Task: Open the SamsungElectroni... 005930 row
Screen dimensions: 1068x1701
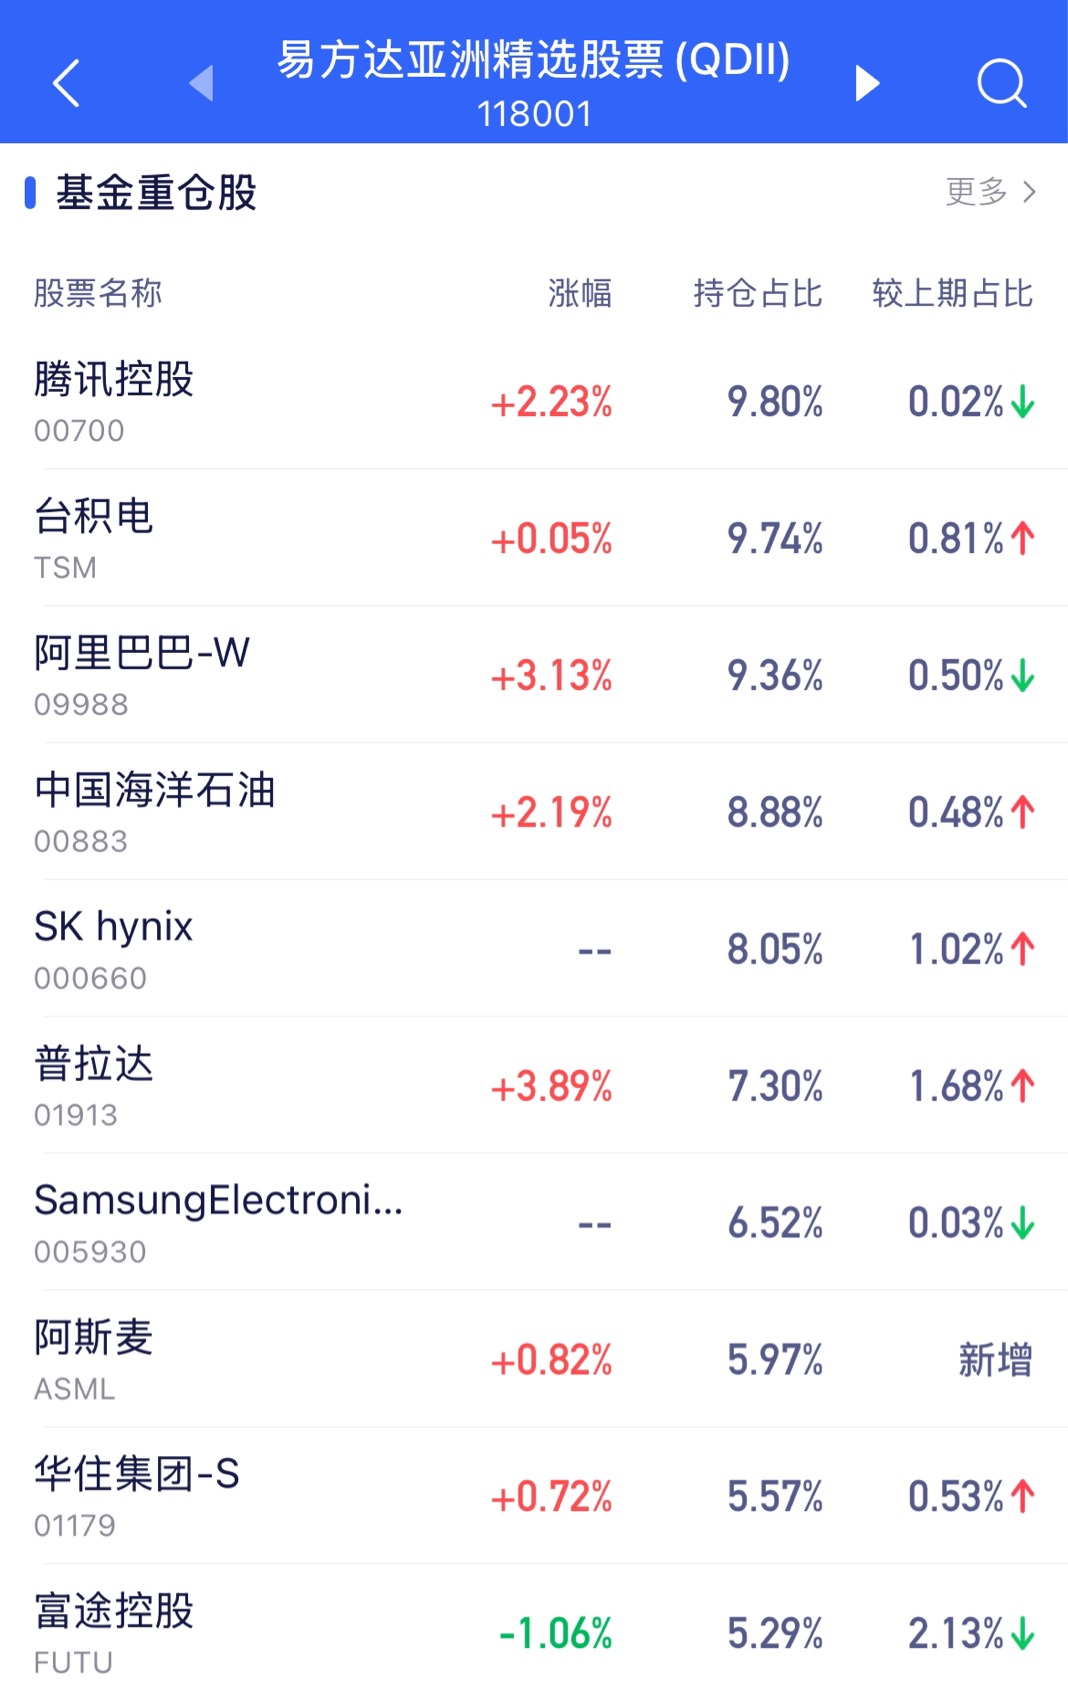Action: (534, 1223)
